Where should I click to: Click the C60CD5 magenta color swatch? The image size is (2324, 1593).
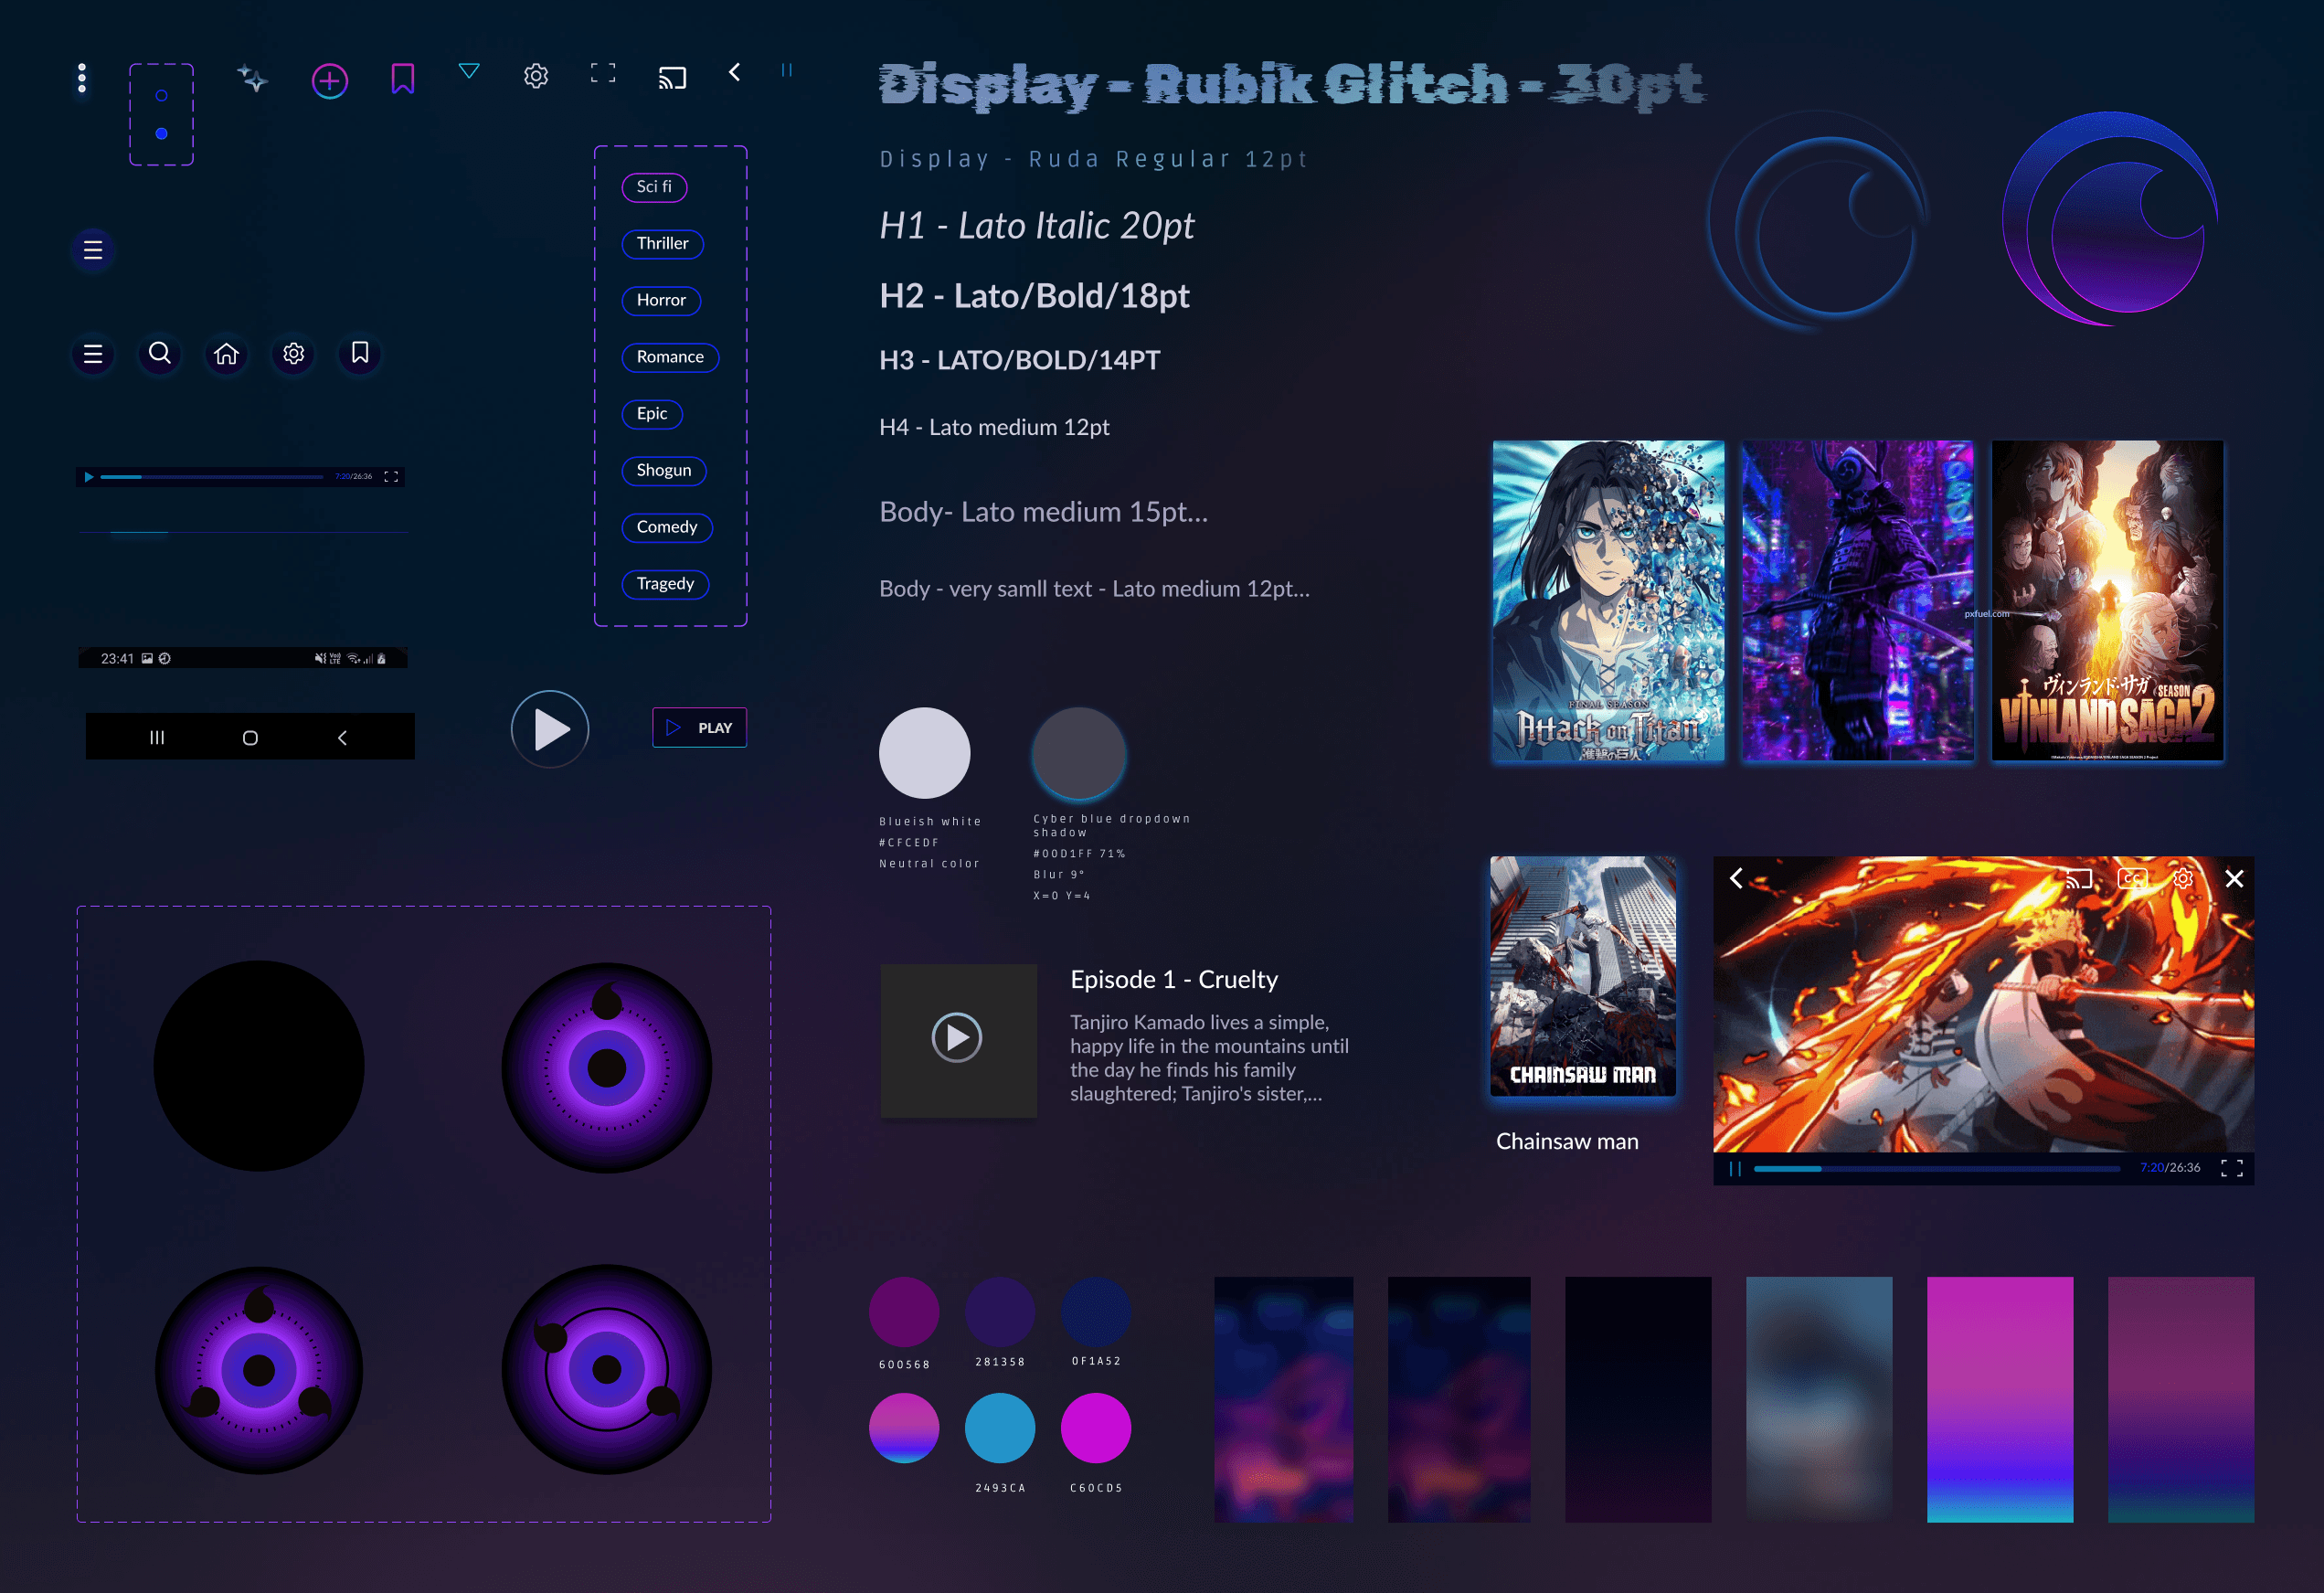point(1095,1427)
